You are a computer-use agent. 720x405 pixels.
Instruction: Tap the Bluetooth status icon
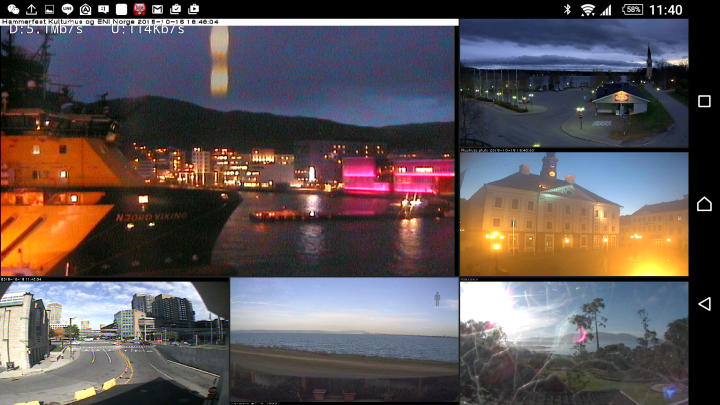pos(567,9)
